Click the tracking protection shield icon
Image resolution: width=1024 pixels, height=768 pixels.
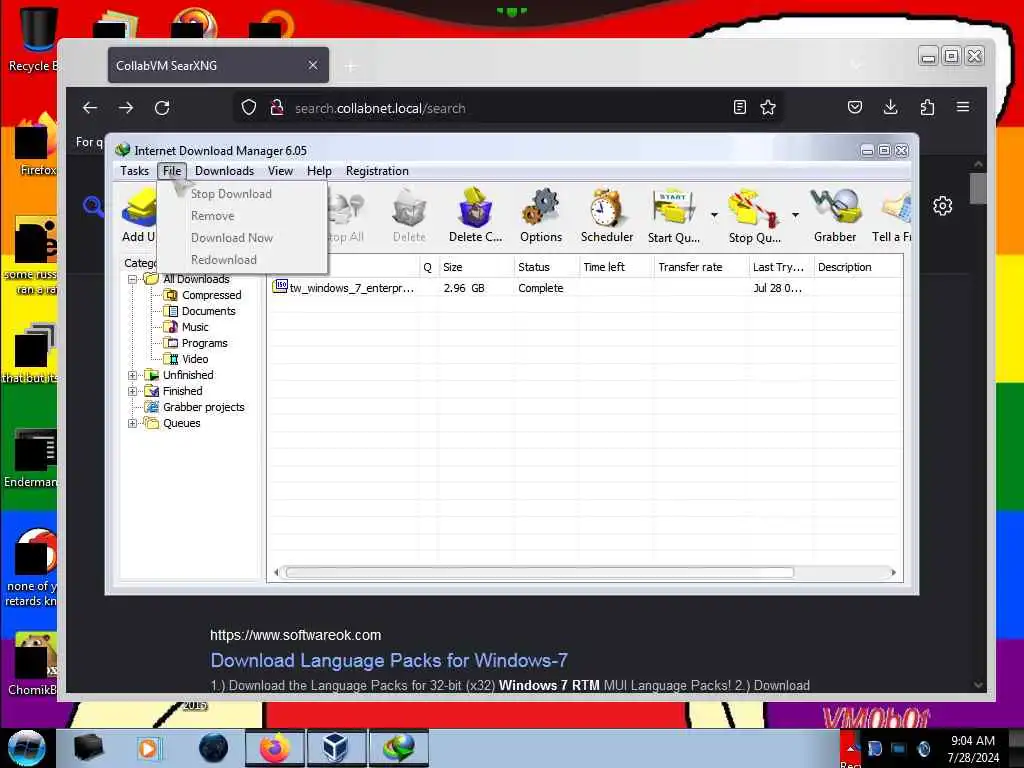click(x=249, y=107)
